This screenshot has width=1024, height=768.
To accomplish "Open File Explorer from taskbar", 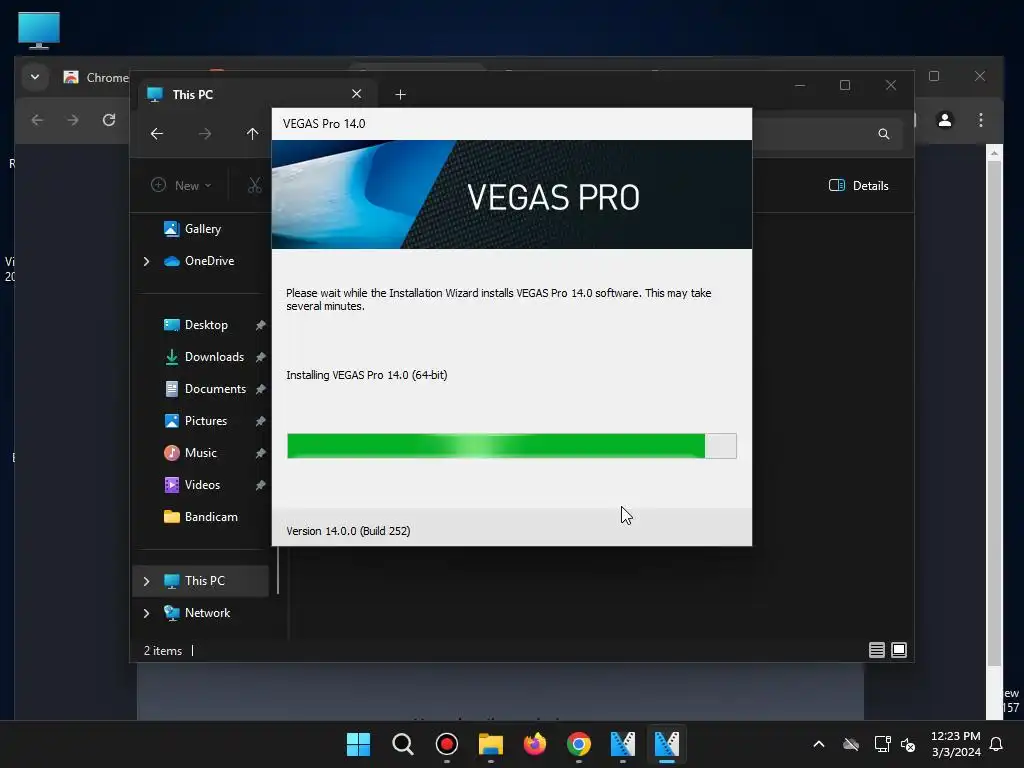I will (490, 744).
